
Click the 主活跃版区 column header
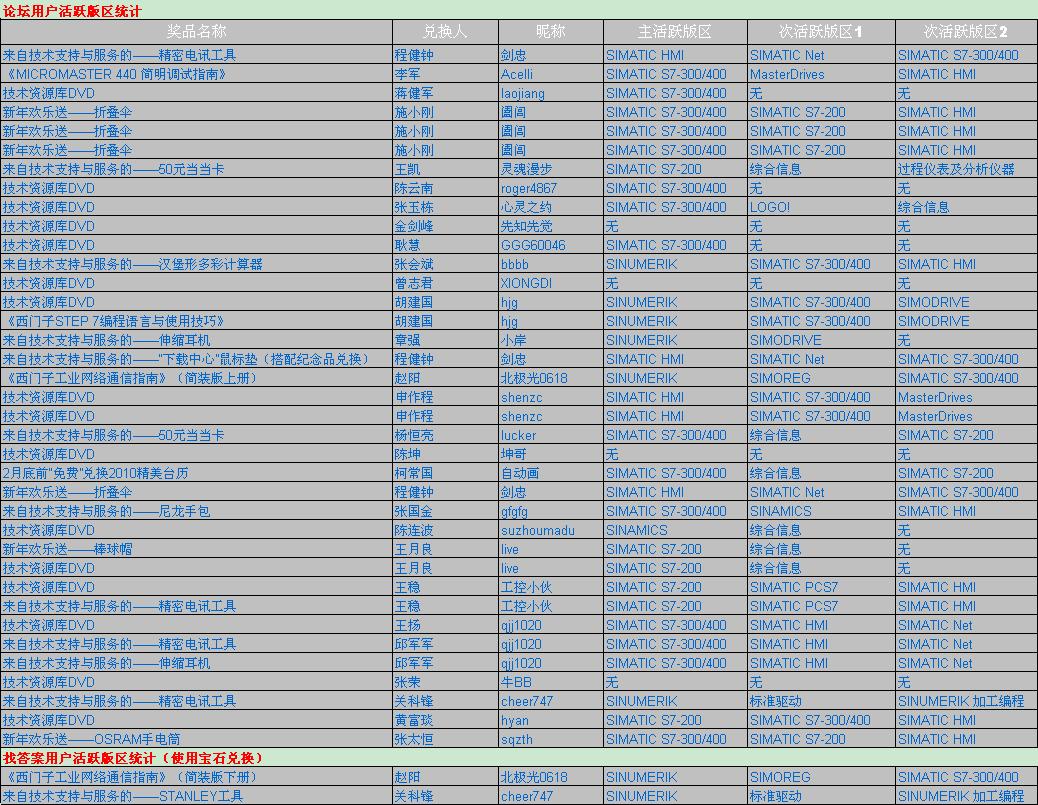675,31
